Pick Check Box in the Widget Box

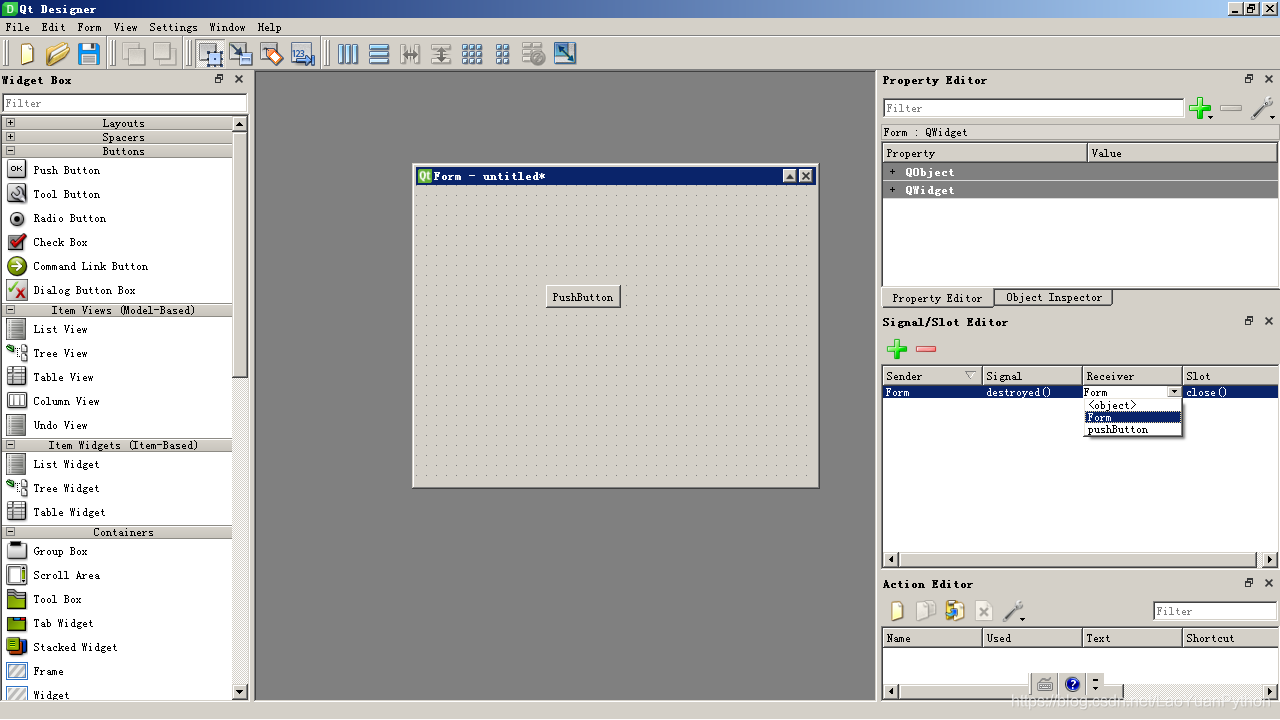pyautogui.click(x=60, y=242)
